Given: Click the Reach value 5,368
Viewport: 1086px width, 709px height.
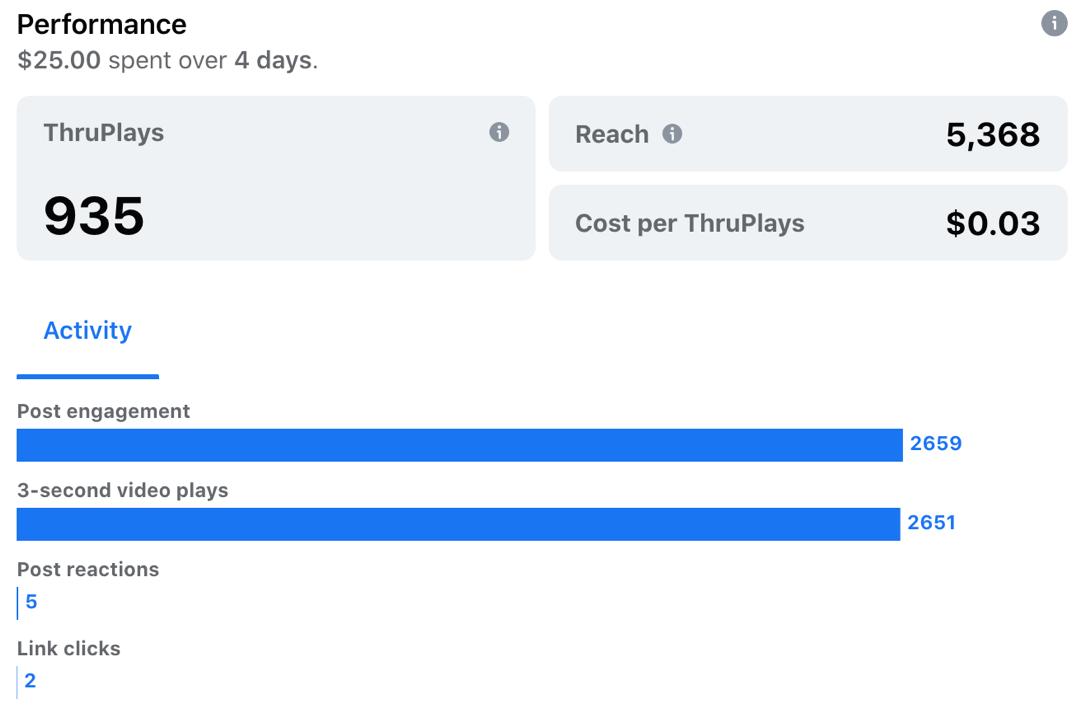Looking at the screenshot, I should click(992, 134).
